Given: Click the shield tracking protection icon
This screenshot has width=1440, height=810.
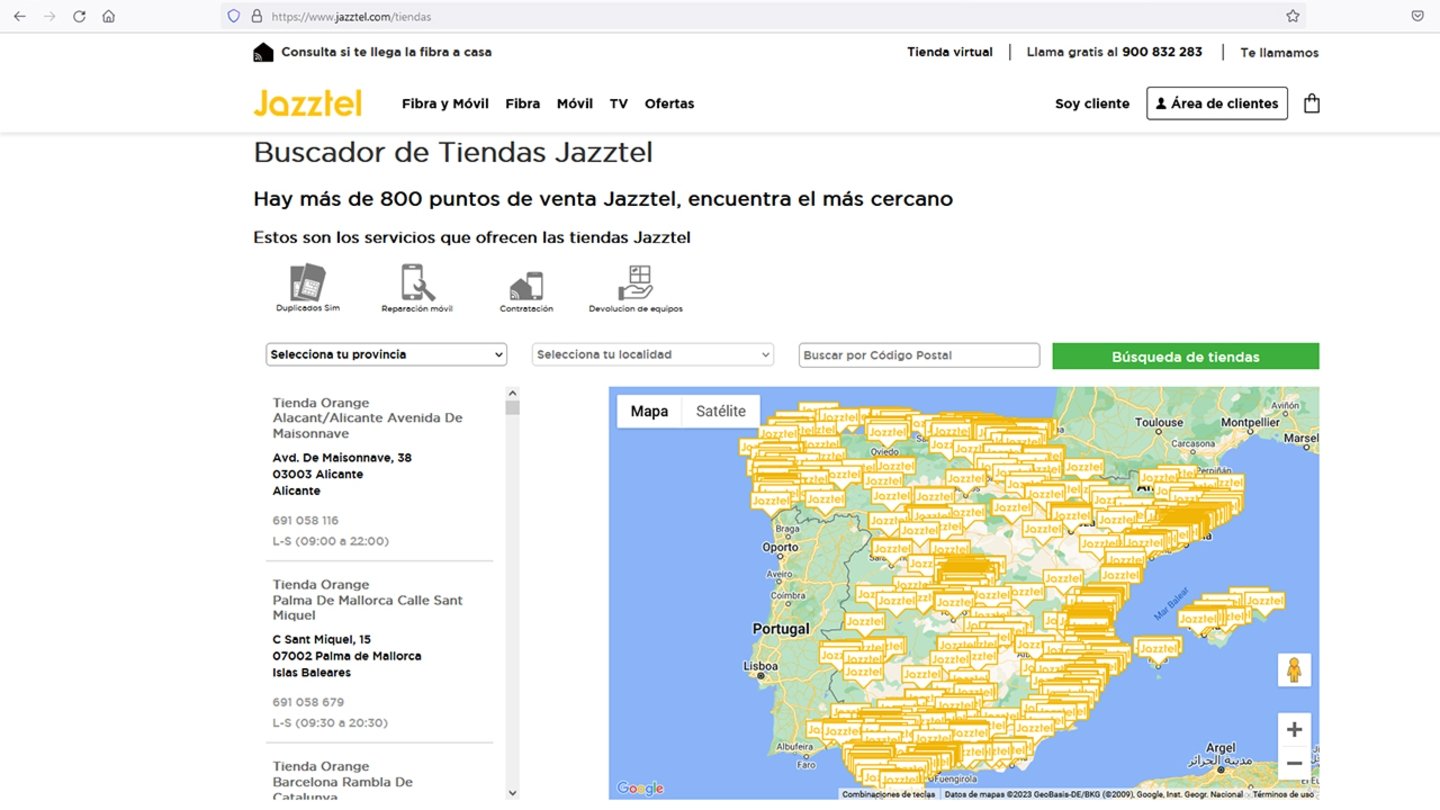Looking at the screenshot, I should point(234,16).
